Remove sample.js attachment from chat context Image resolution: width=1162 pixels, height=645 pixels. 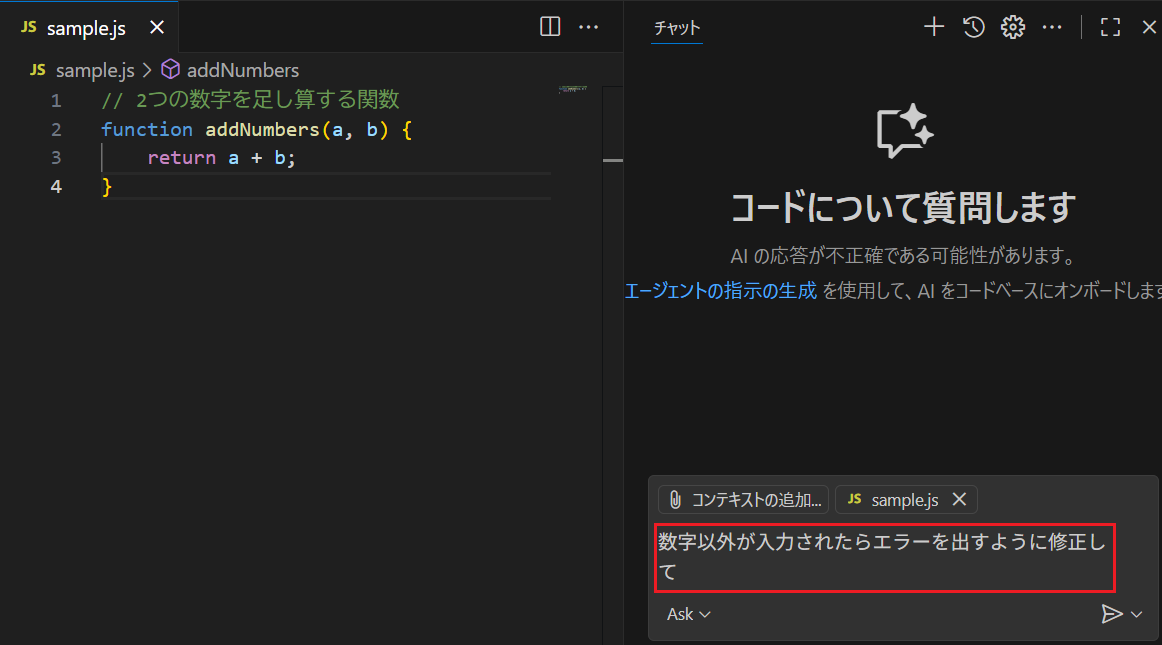click(x=959, y=499)
